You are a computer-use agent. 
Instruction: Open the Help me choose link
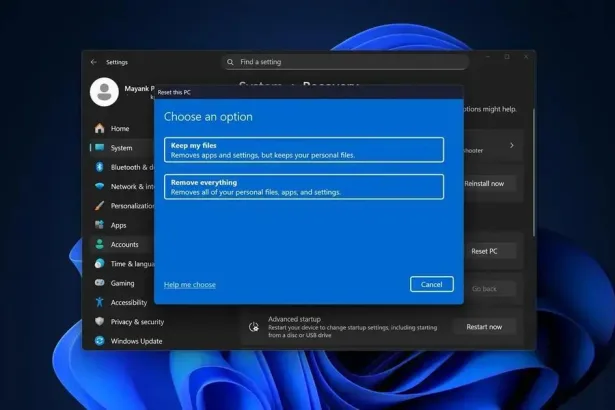point(190,285)
